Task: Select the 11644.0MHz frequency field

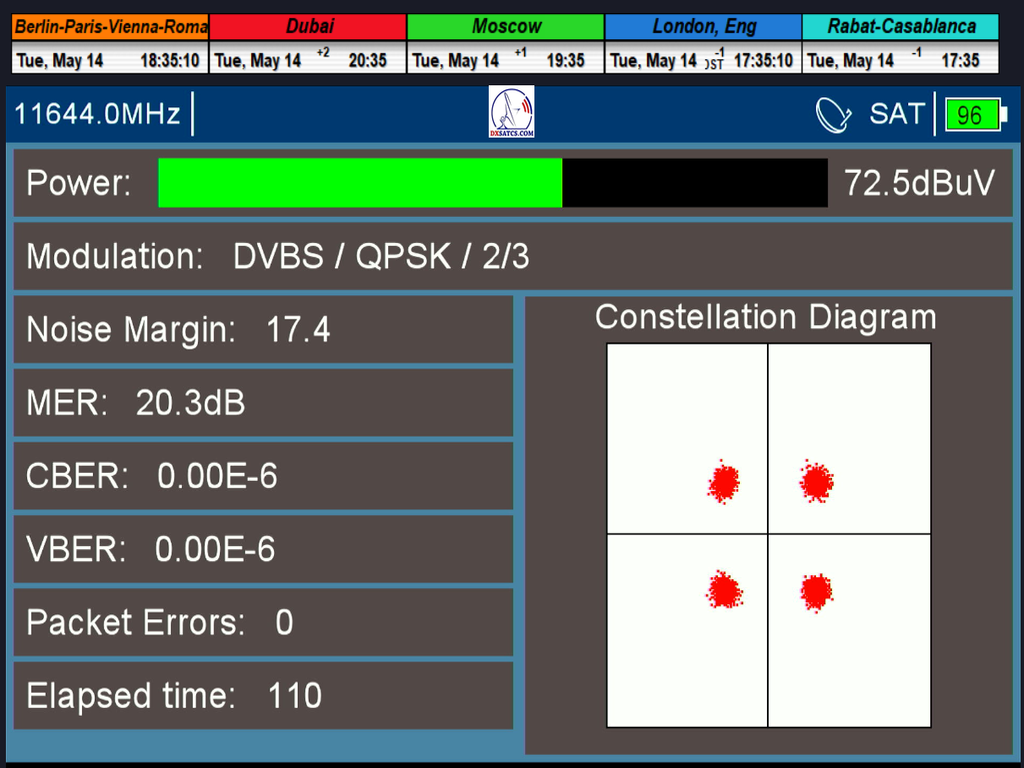Action: (98, 114)
